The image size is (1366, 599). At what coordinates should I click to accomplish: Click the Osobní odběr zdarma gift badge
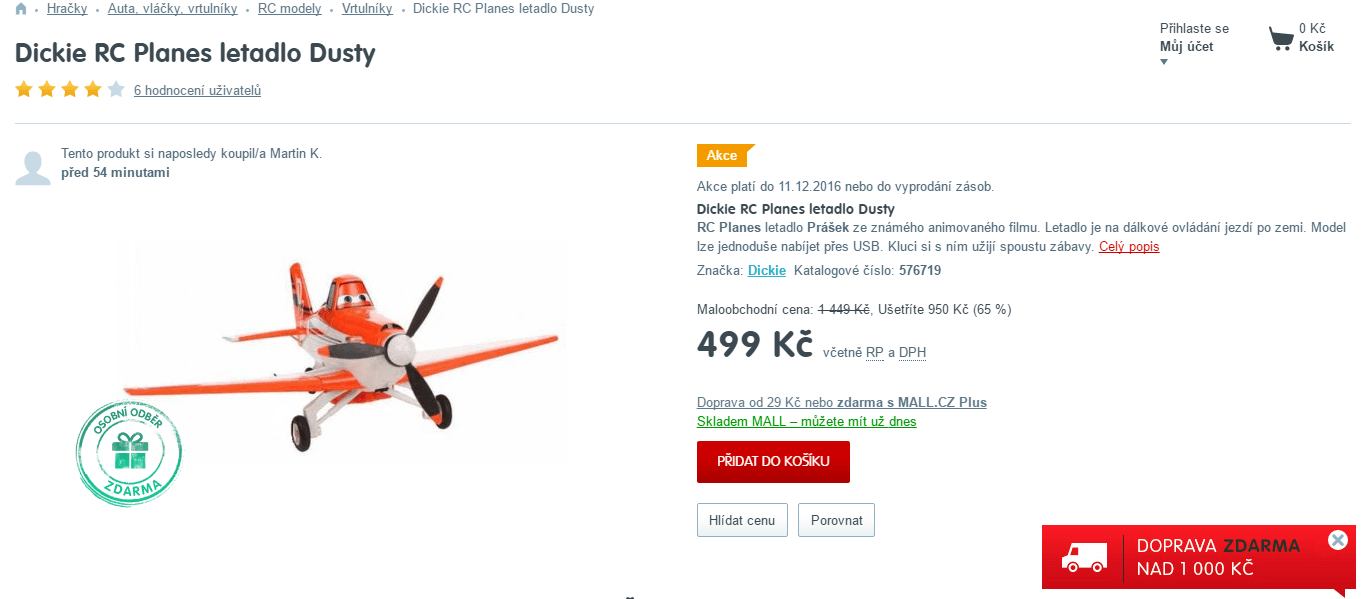click(129, 452)
